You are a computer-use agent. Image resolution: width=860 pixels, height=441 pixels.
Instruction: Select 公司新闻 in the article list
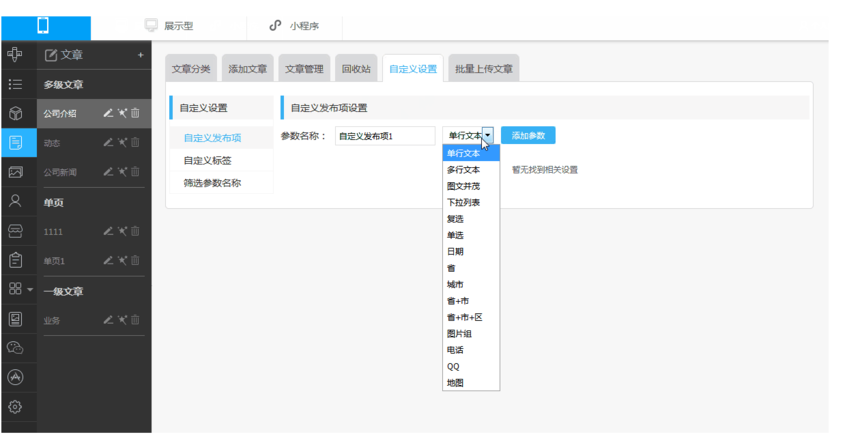coord(60,172)
